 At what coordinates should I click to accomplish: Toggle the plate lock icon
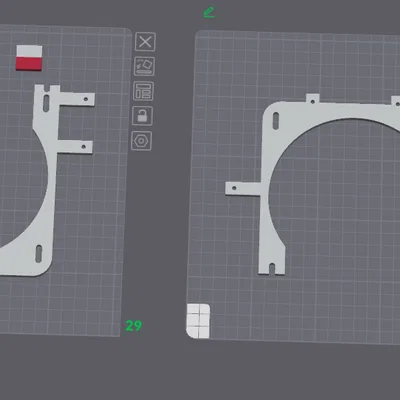142,116
